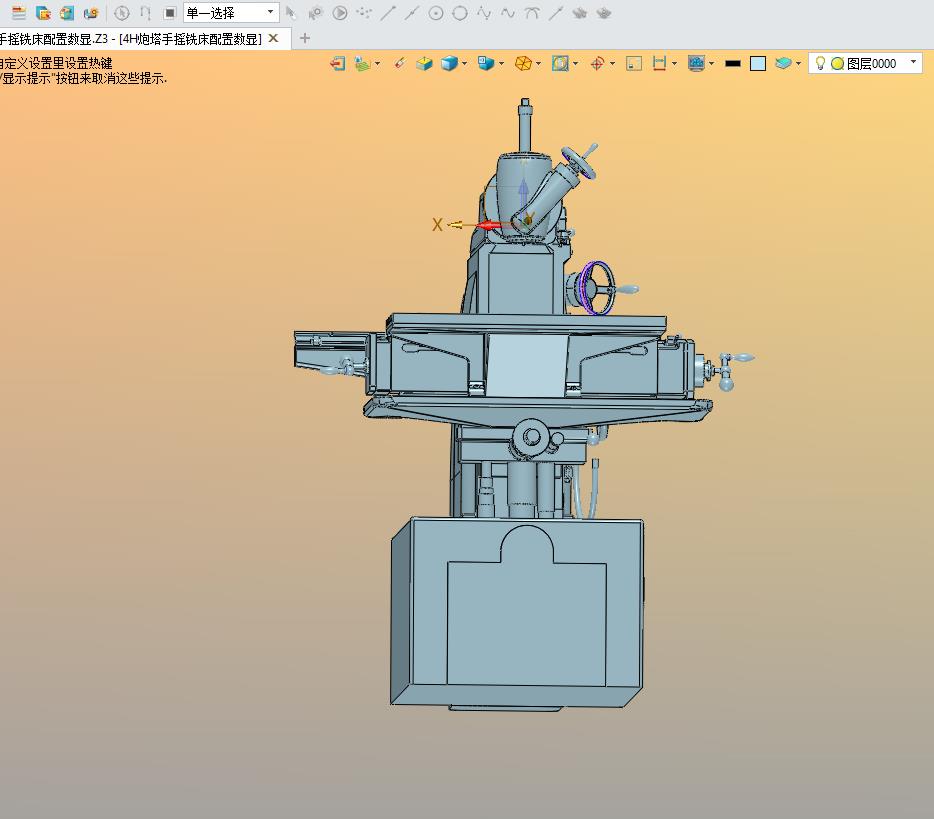This screenshot has height=819, width=934.
Task: Click the red exit arrow icon
Action: [x=338, y=63]
